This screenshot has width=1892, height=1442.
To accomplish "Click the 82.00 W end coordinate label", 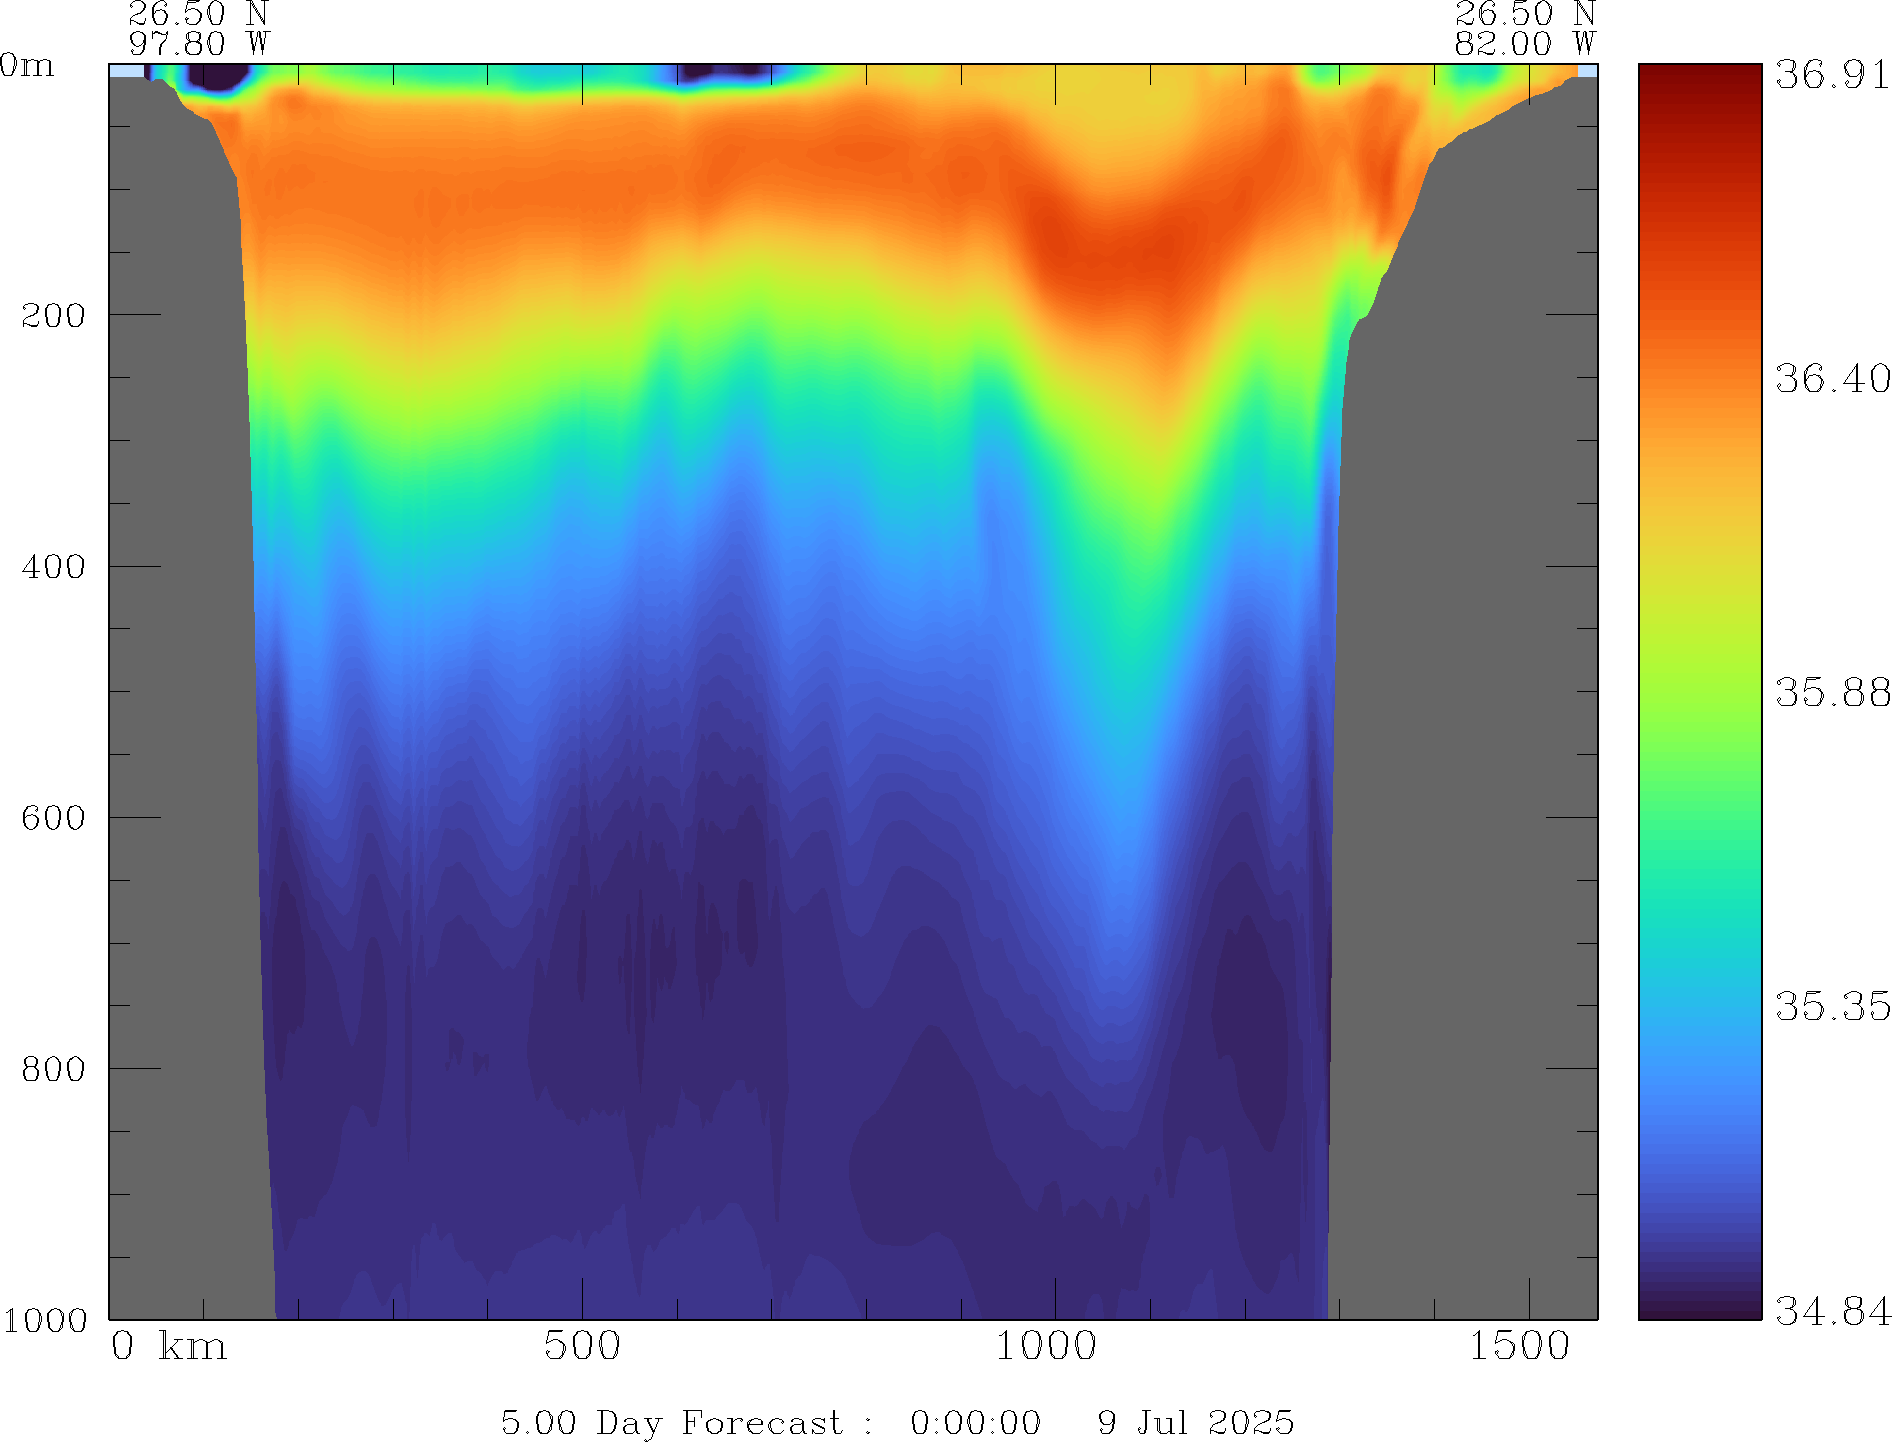I will pos(1524,44).
